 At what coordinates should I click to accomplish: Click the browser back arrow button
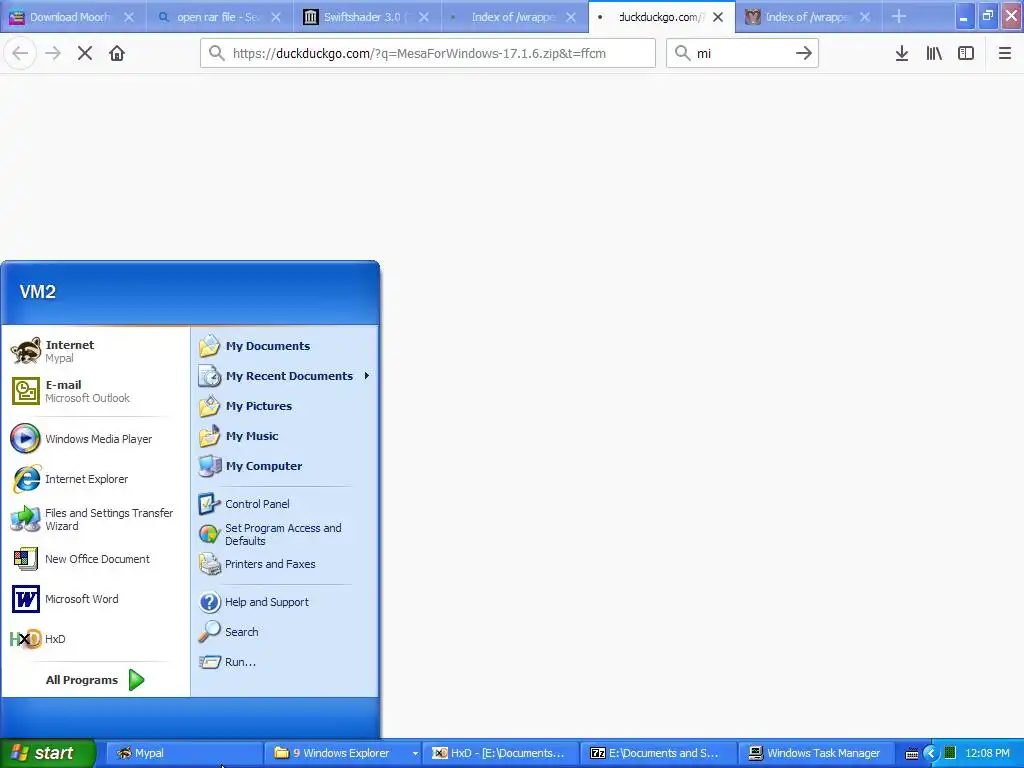pyautogui.click(x=20, y=54)
